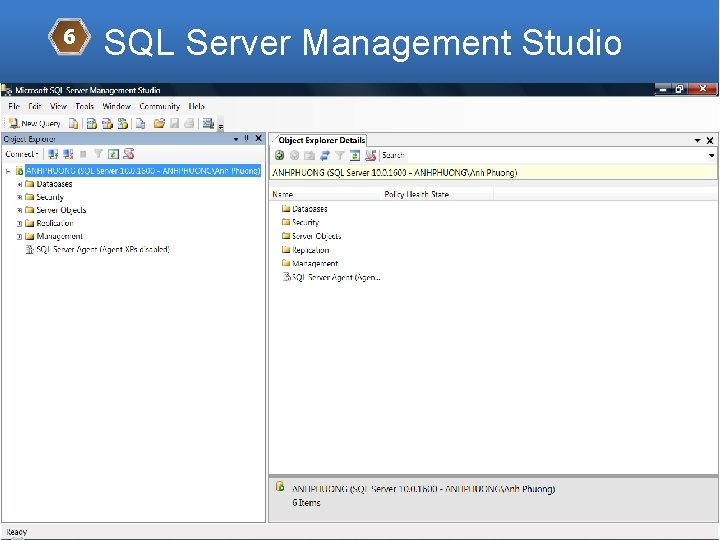Expand the Security node in Object Explorer
This screenshot has width=720, height=540.
click(x=19, y=197)
